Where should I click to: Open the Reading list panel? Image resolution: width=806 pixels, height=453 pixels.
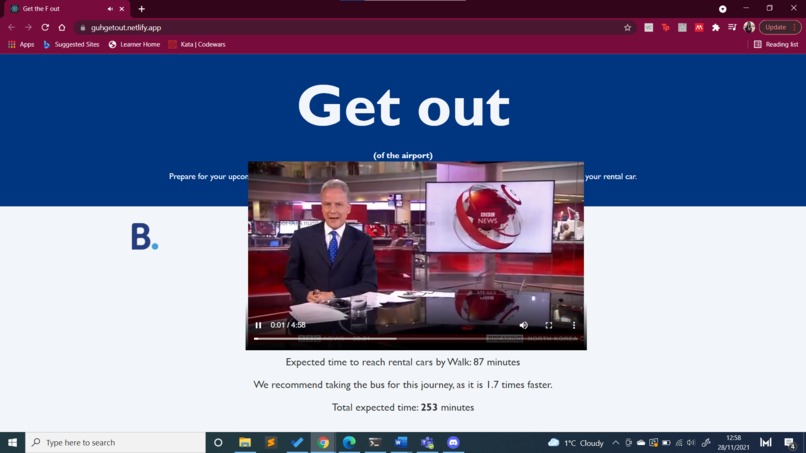pos(776,45)
